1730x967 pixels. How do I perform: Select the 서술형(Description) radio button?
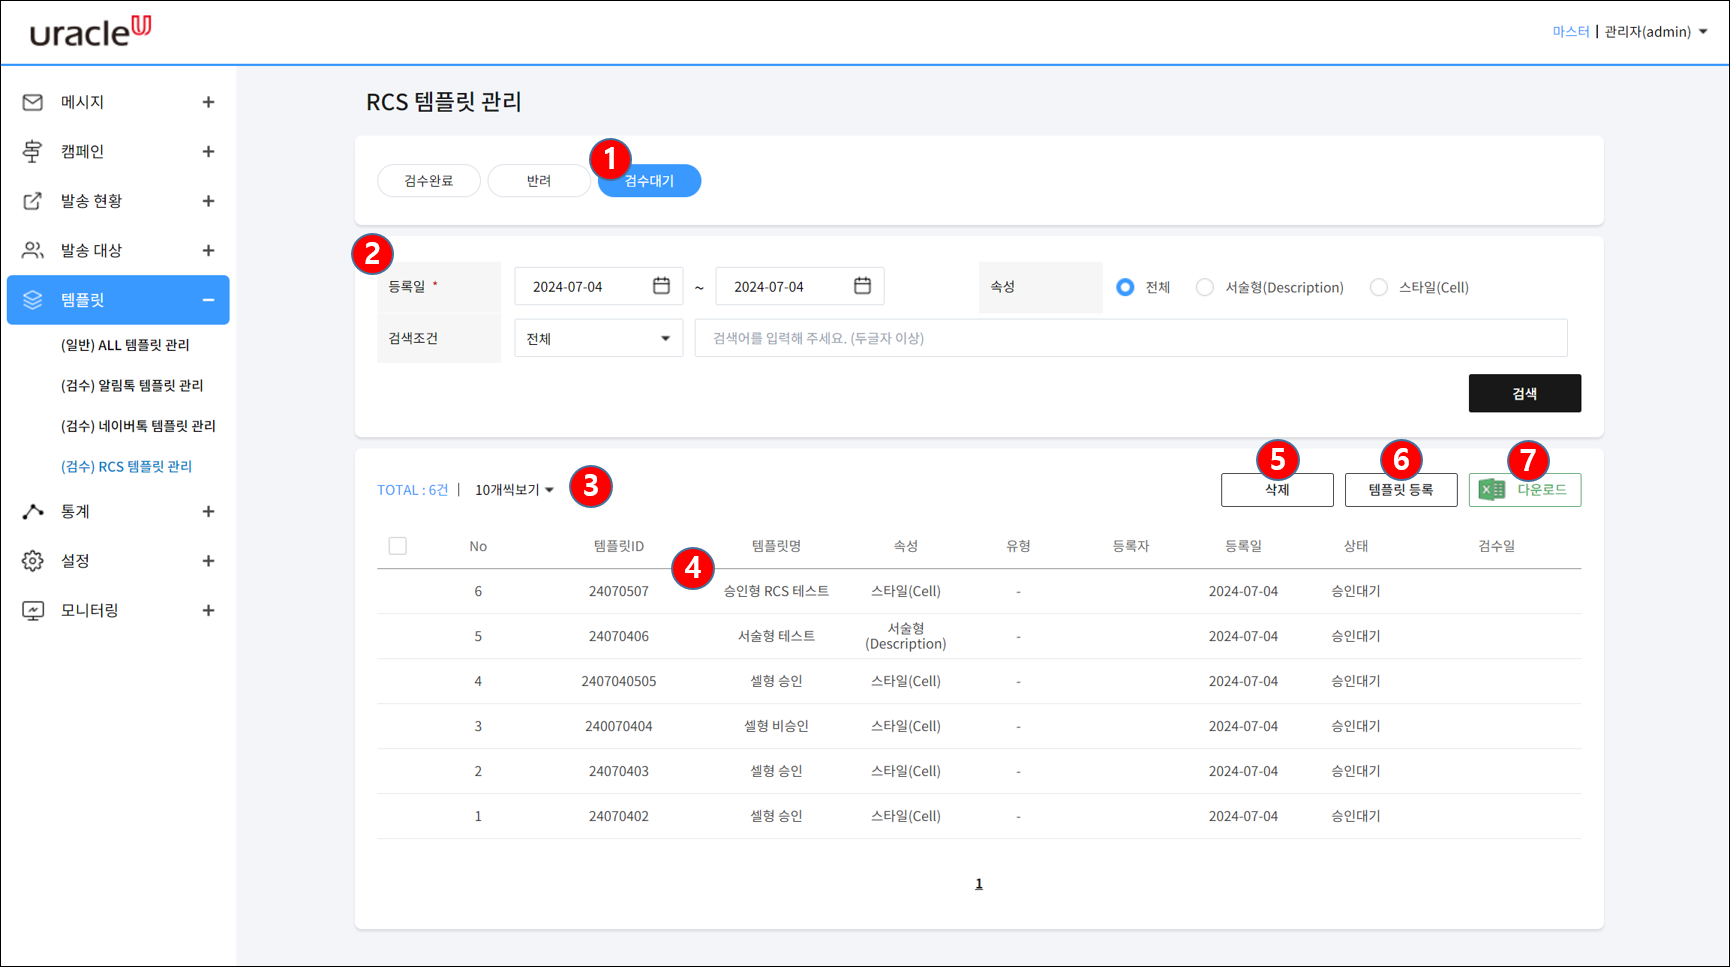coord(1205,287)
